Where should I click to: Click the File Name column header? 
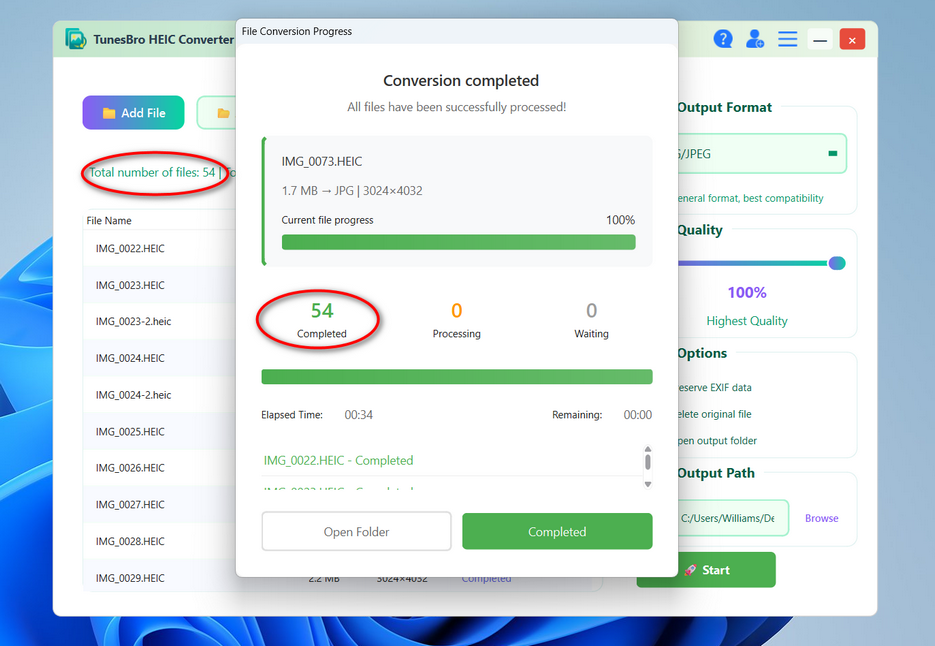(109, 221)
